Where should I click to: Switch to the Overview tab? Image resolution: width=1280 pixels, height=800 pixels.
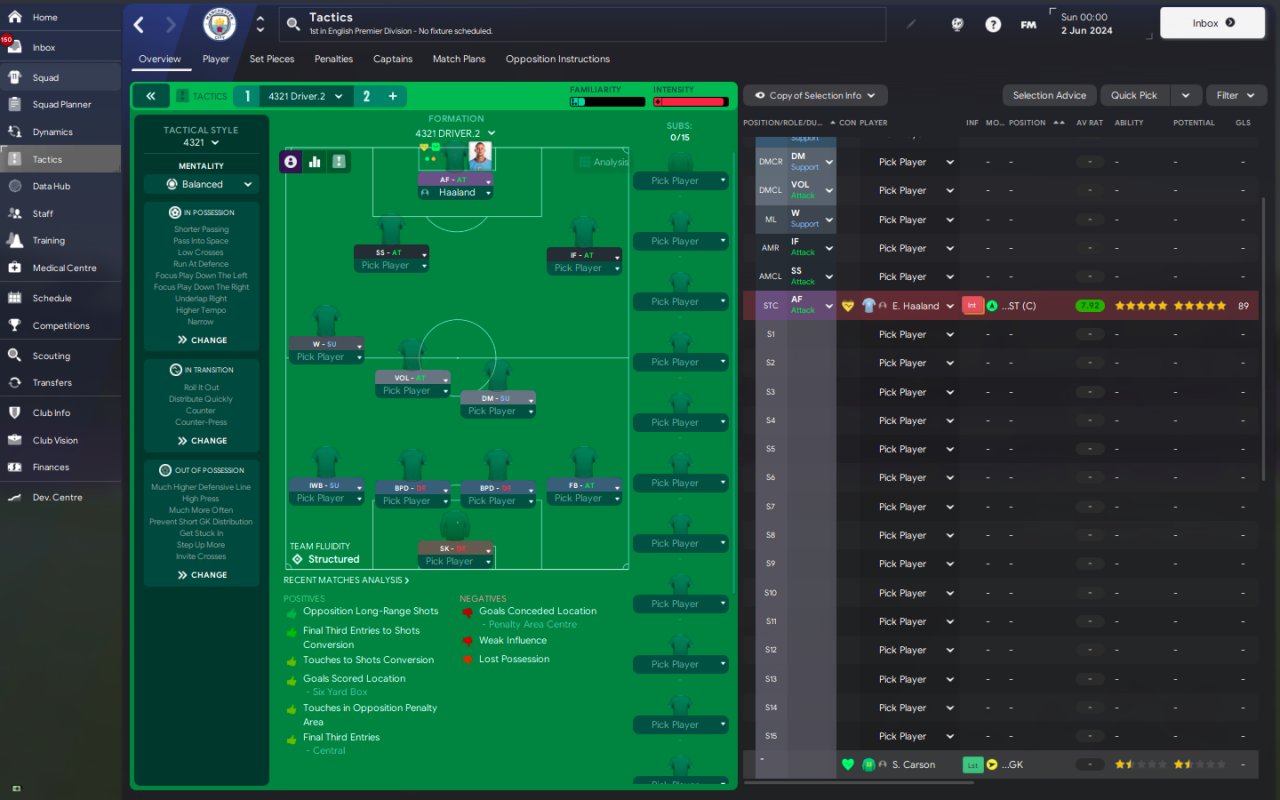point(160,59)
